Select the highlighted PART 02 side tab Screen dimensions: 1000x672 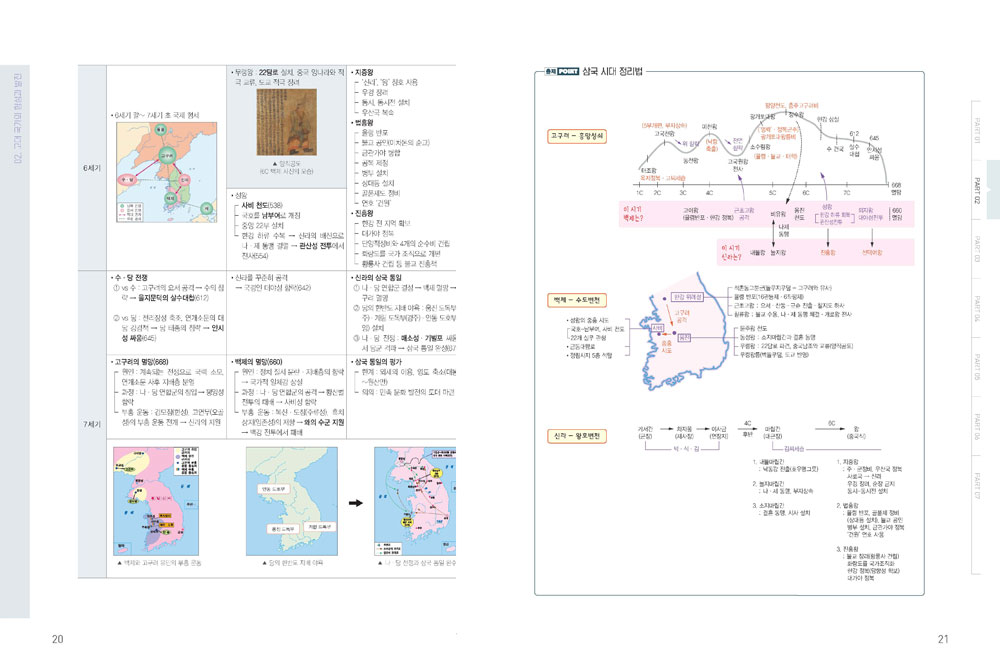click(x=977, y=190)
